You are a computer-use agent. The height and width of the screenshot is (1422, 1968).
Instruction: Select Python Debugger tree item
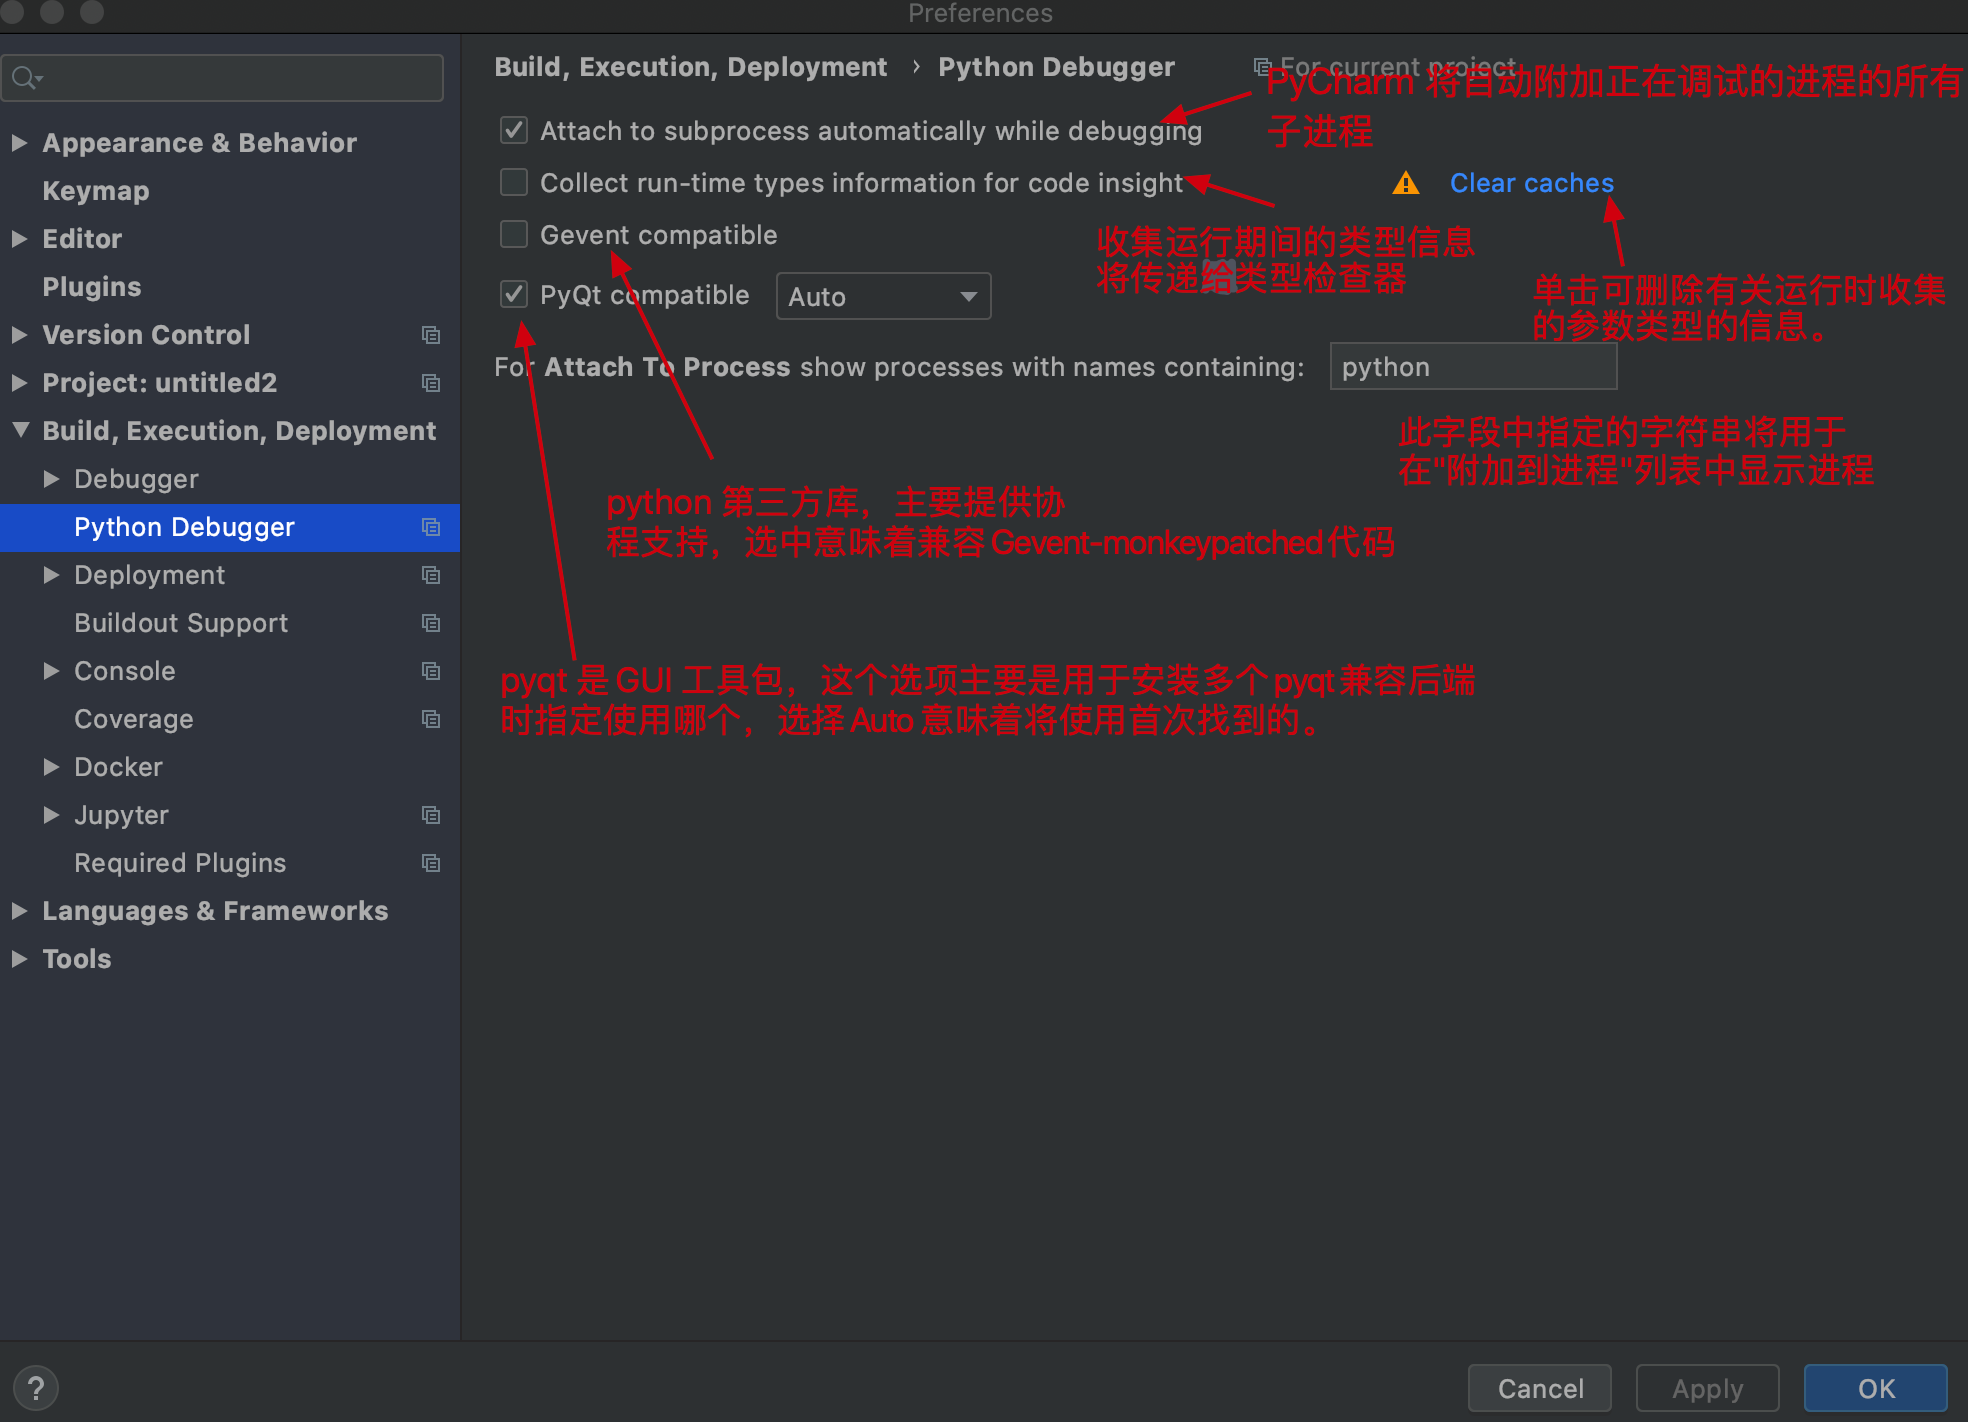click(230, 527)
